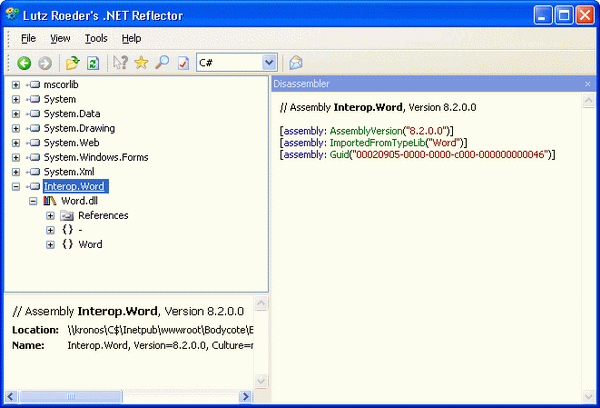Image resolution: width=600 pixels, height=408 pixels.
Task: Click the magnifier Search icon
Action: click(162, 62)
